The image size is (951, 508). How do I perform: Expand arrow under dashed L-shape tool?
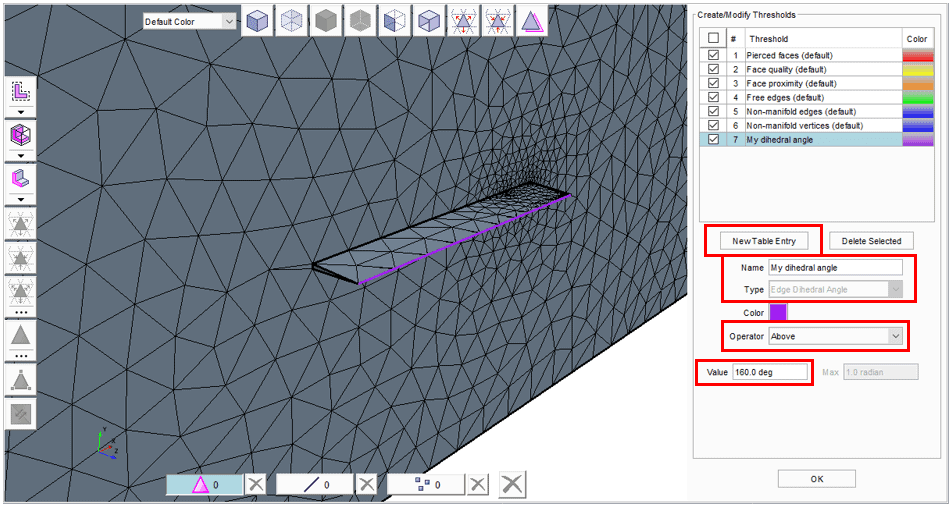tap(21, 112)
